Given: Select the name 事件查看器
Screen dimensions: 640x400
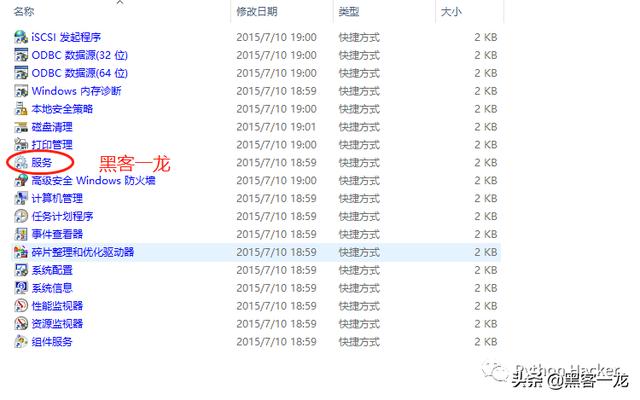Looking at the screenshot, I should 57,234.
